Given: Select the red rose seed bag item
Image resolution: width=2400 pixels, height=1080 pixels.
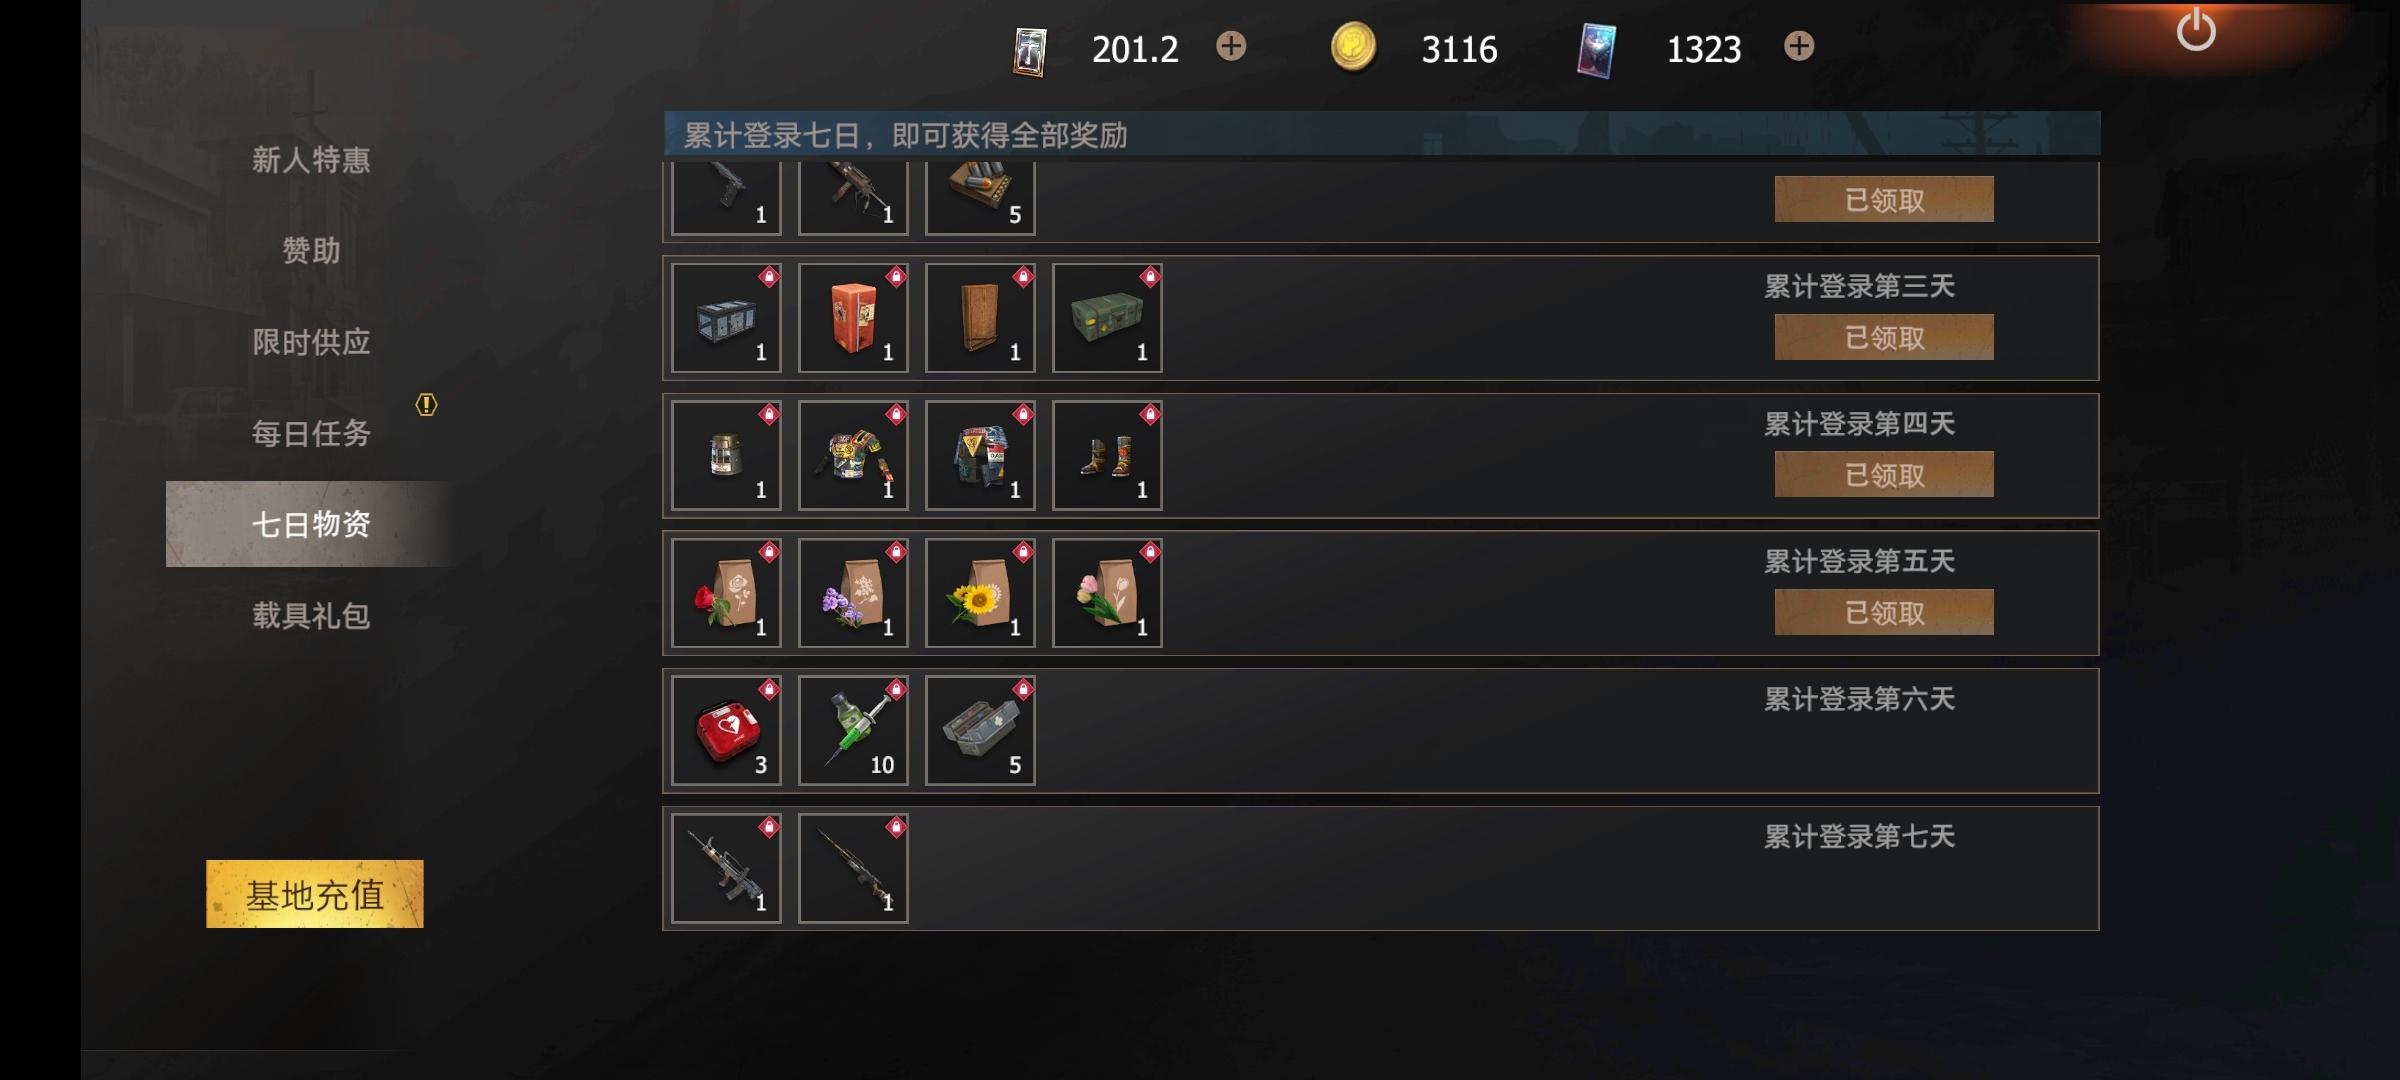Looking at the screenshot, I should [x=726, y=593].
